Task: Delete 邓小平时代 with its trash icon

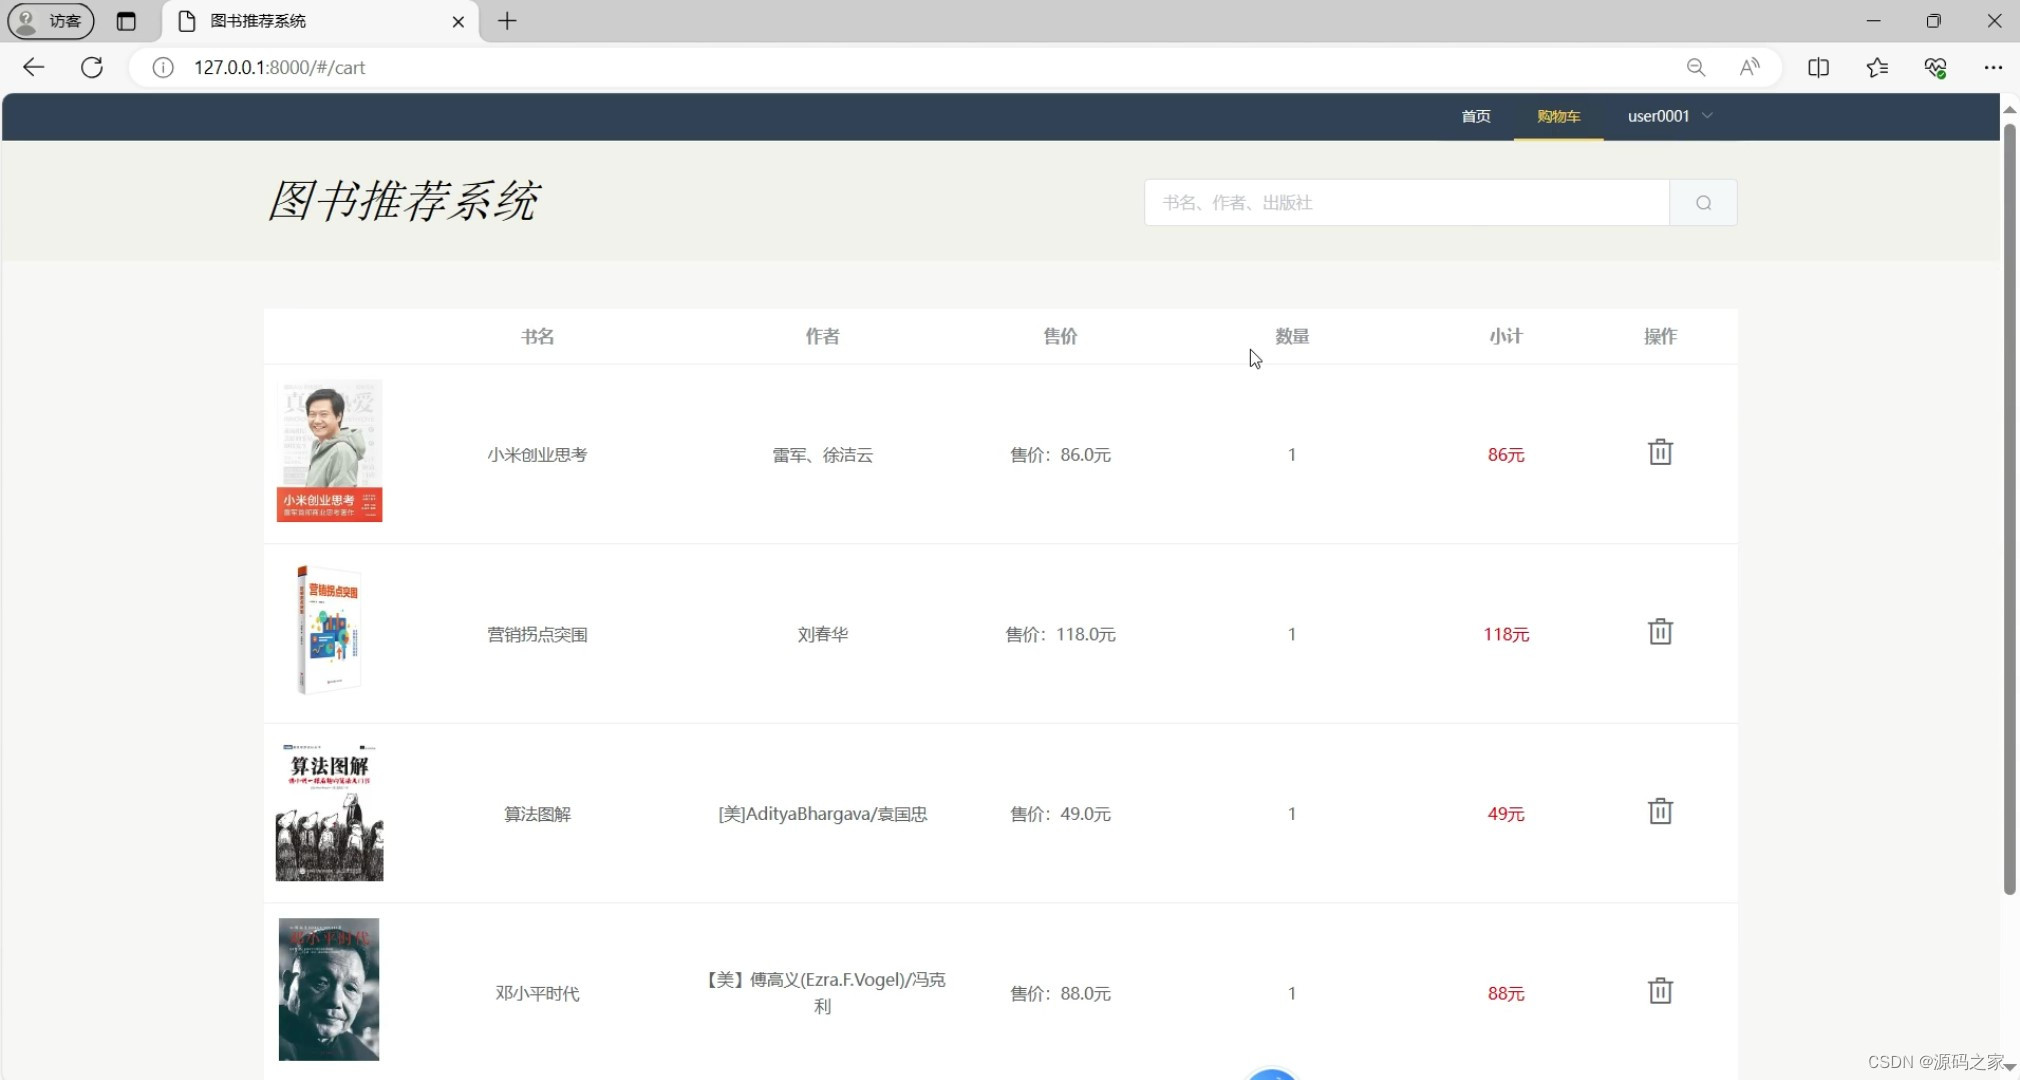Action: point(1660,991)
